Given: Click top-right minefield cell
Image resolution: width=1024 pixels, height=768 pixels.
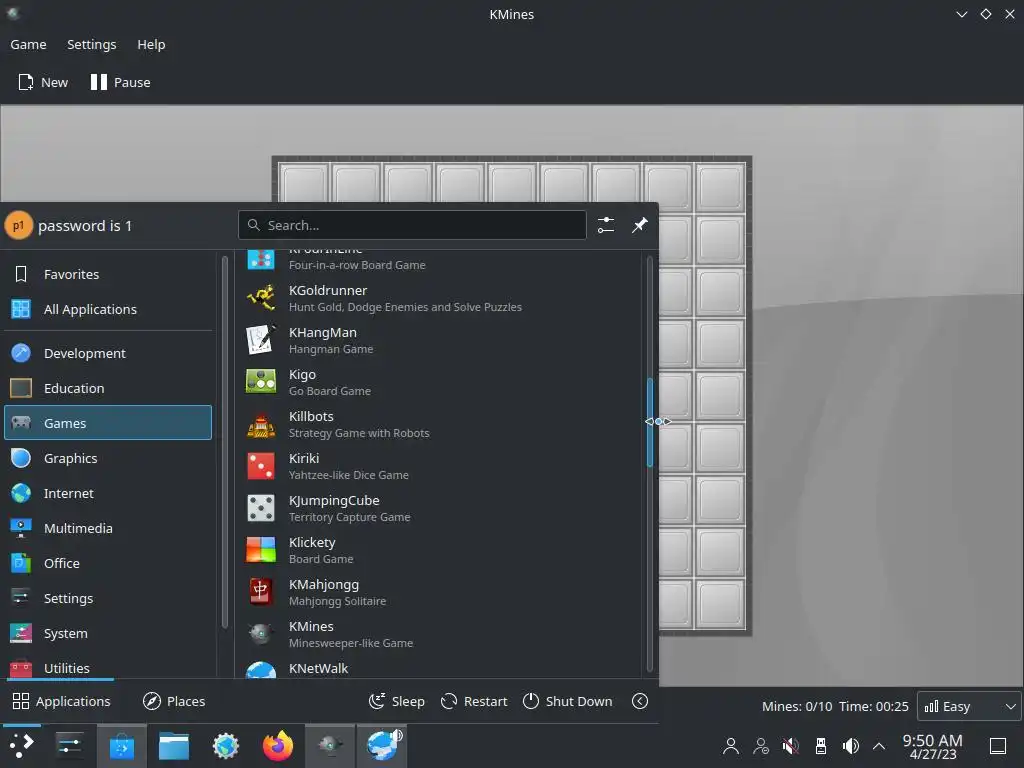Looking at the screenshot, I should click(x=720, y=187).
